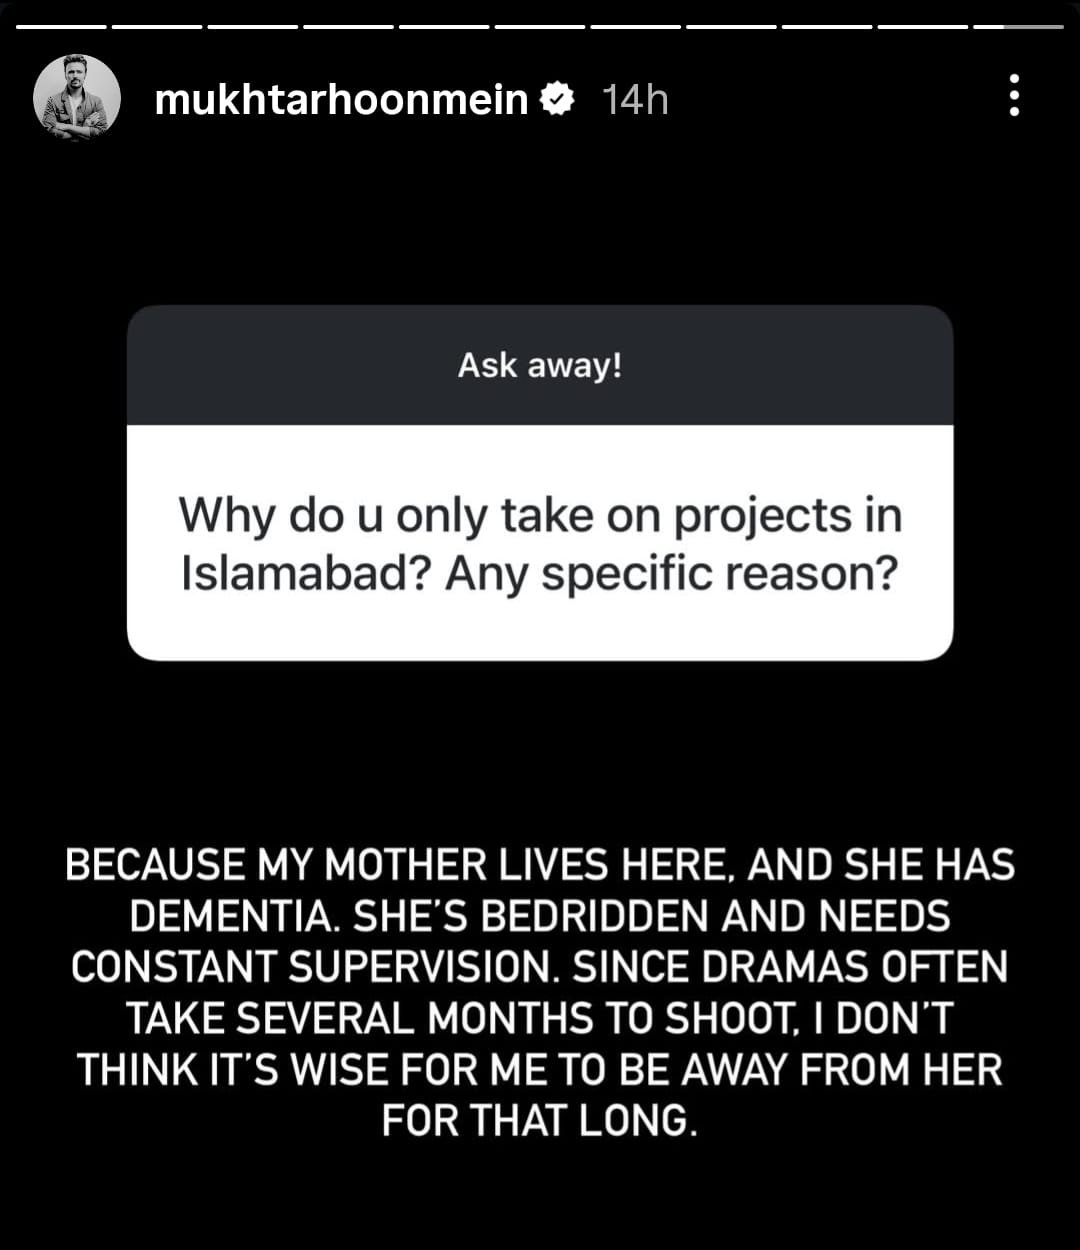Select the second story progress segment
Viewport: 1080px width, 1250px height.
point(158,26)
